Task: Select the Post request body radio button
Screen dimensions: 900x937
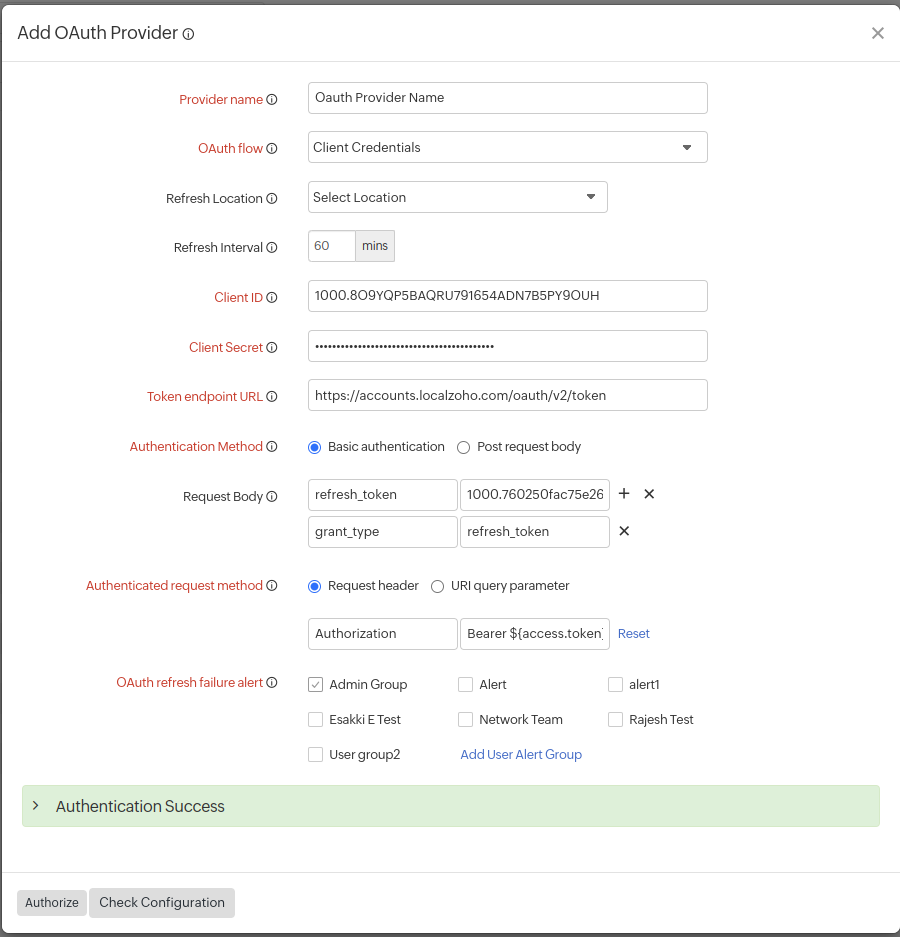Action: [463, 447]
